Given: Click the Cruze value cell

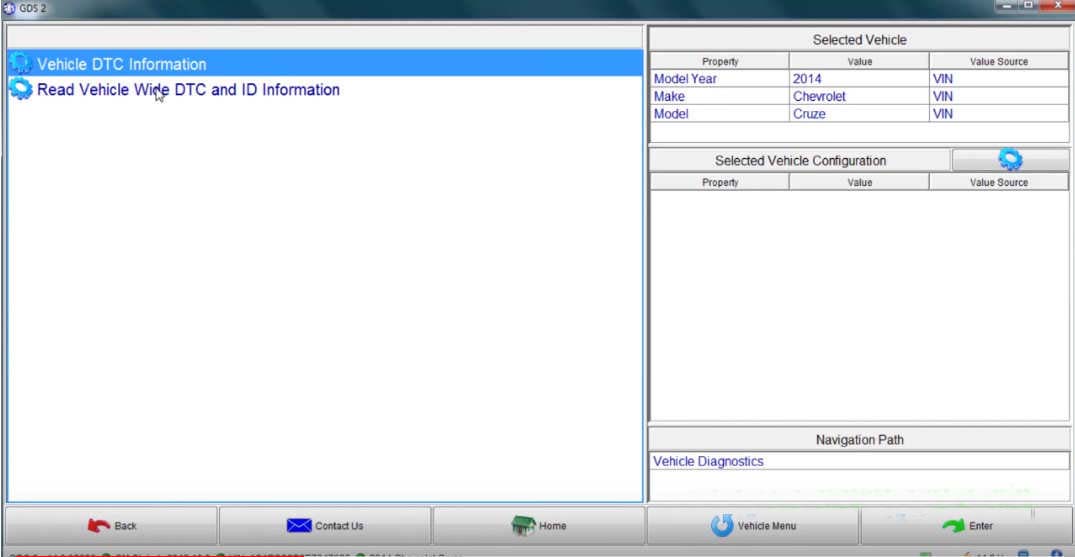Looking at the screenshot, I should click(x=859, y=114).
